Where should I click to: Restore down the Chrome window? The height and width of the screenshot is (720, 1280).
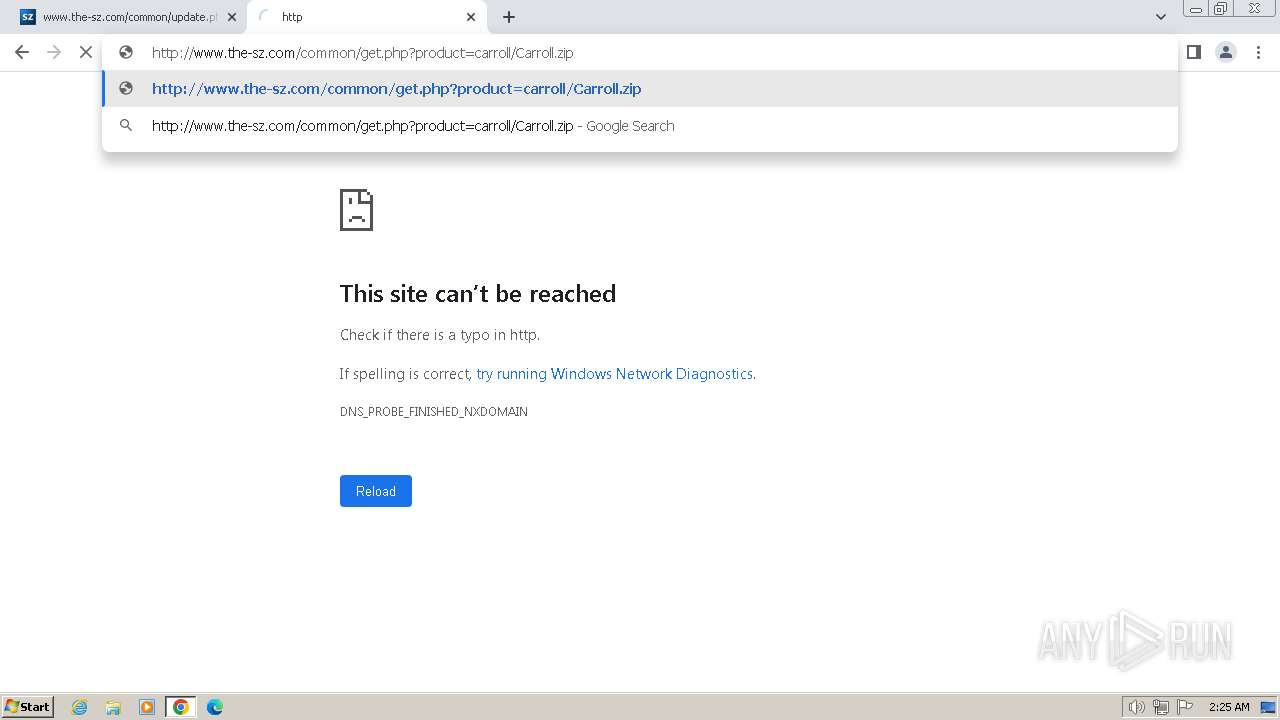pyautogui.click(x=1221, y=9)
